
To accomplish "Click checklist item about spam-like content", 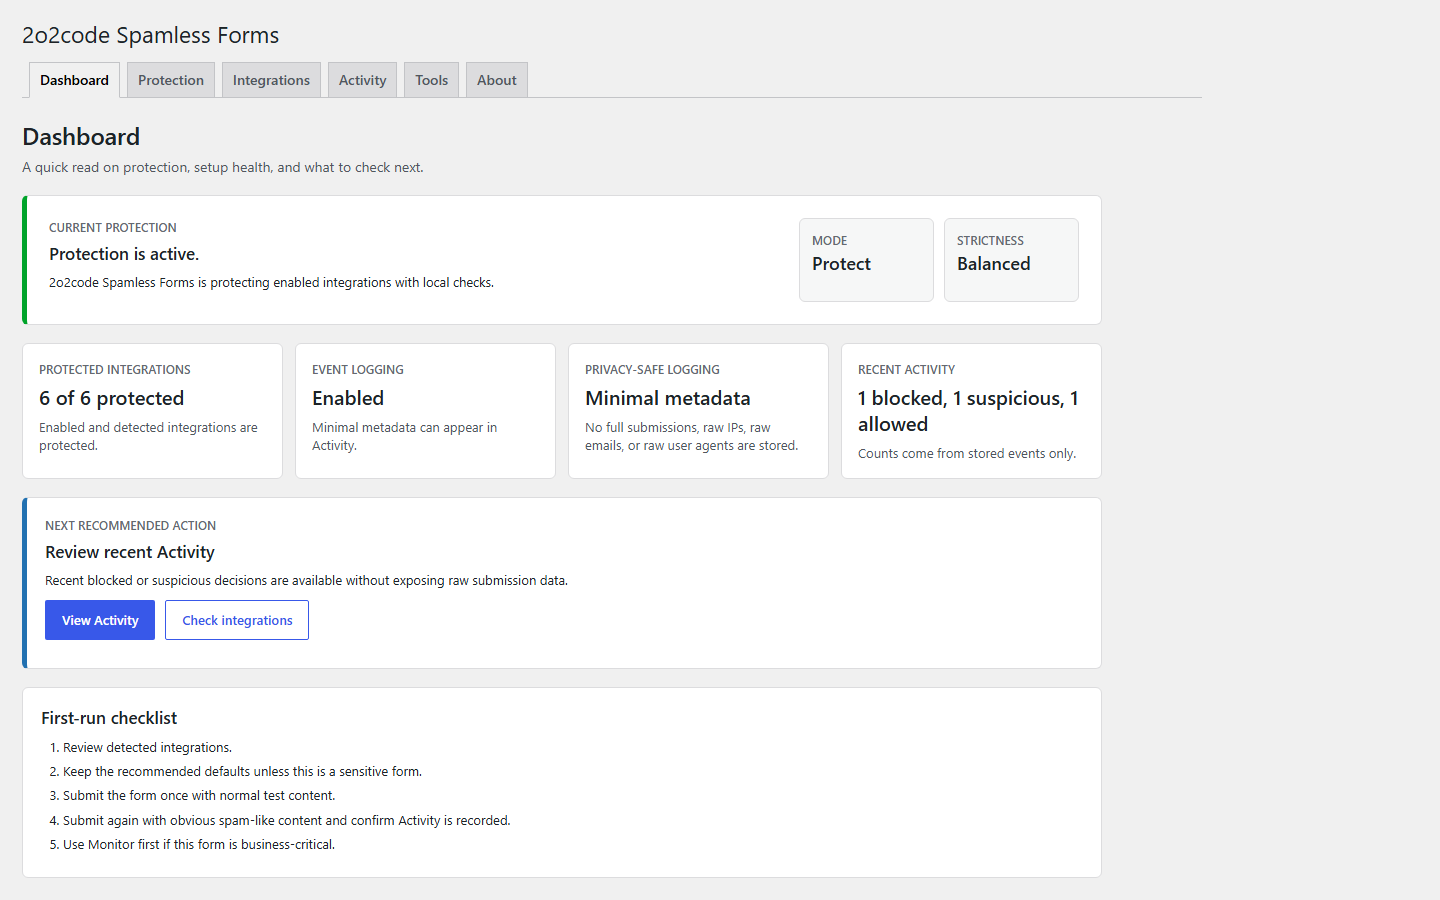I will pyautogui.click(x=287, y=820).
